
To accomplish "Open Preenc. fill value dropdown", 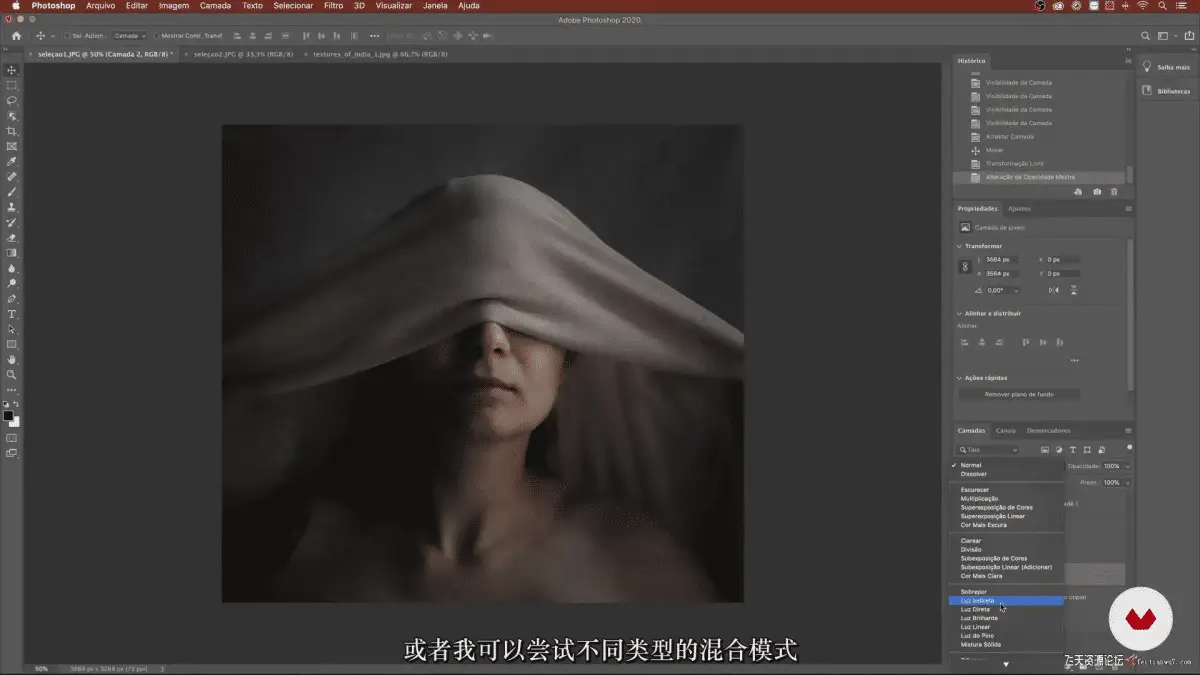I will pyautogui.click(x=1127, y=482).
